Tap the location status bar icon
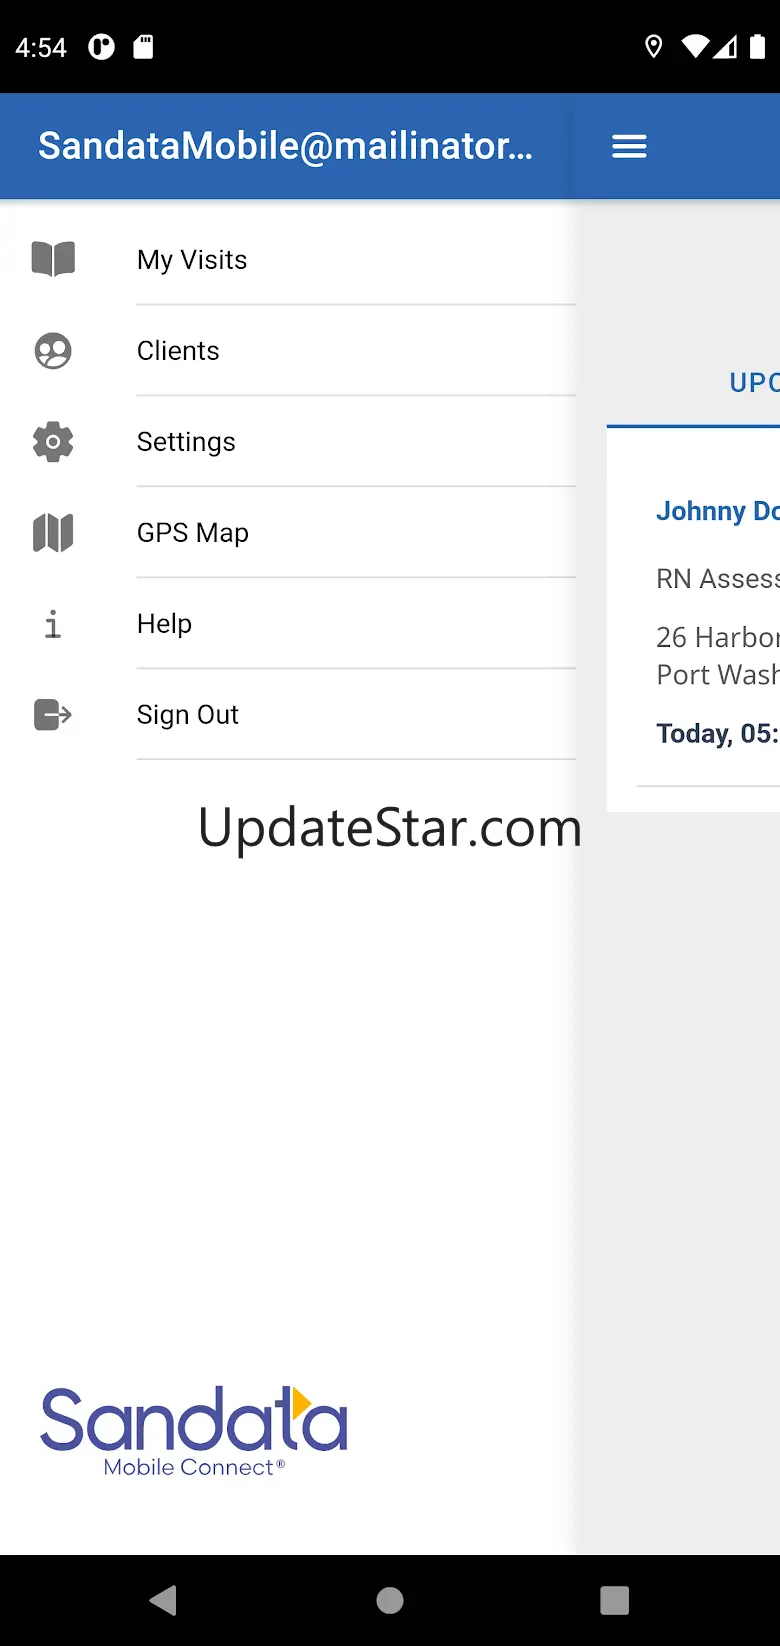The height and width of the screenshot is (1646, 780). pos(654,47)
